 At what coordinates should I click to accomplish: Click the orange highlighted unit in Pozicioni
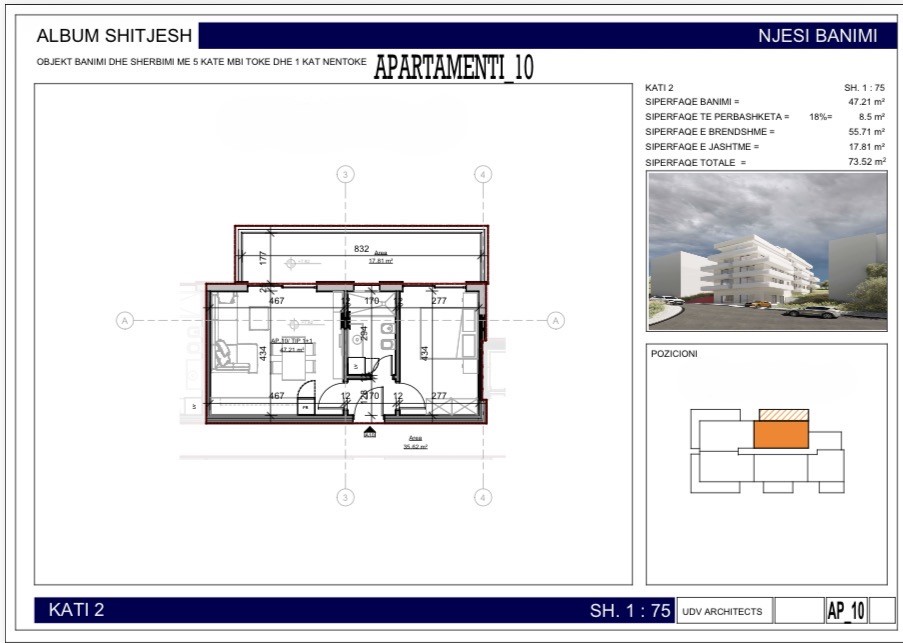[779, 434]
